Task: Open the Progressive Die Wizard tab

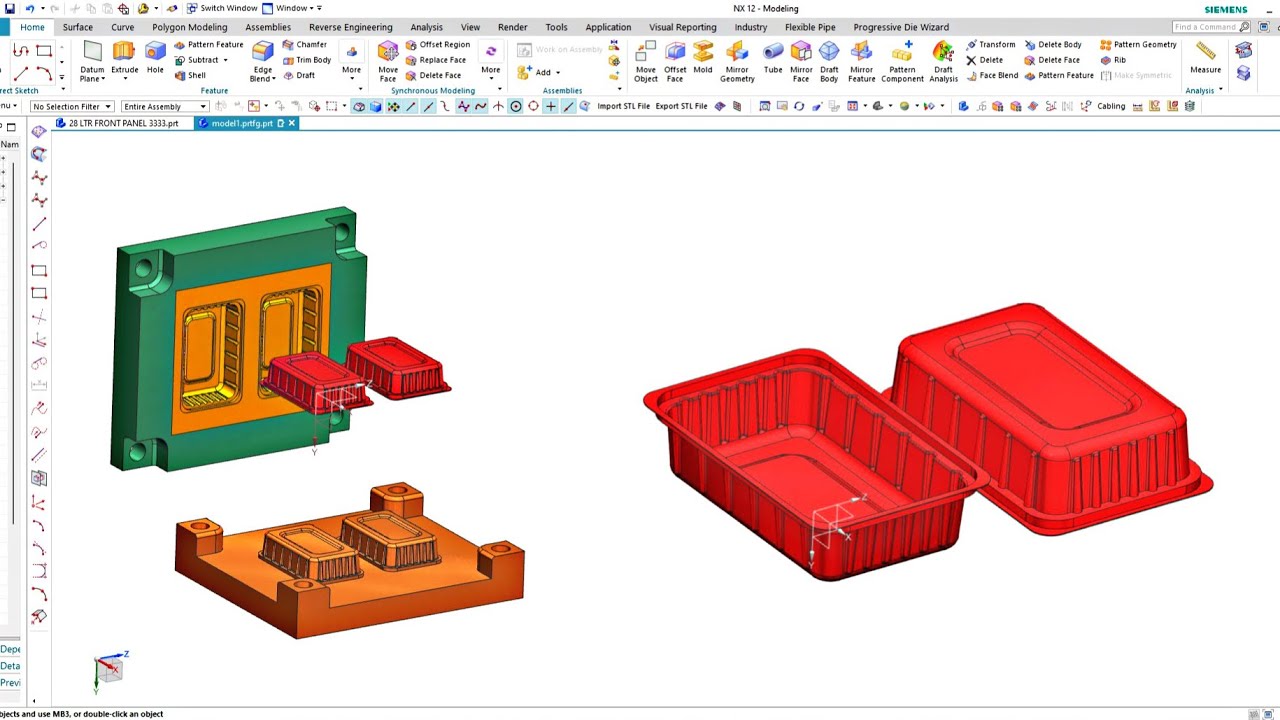Action: click(901, 27)
